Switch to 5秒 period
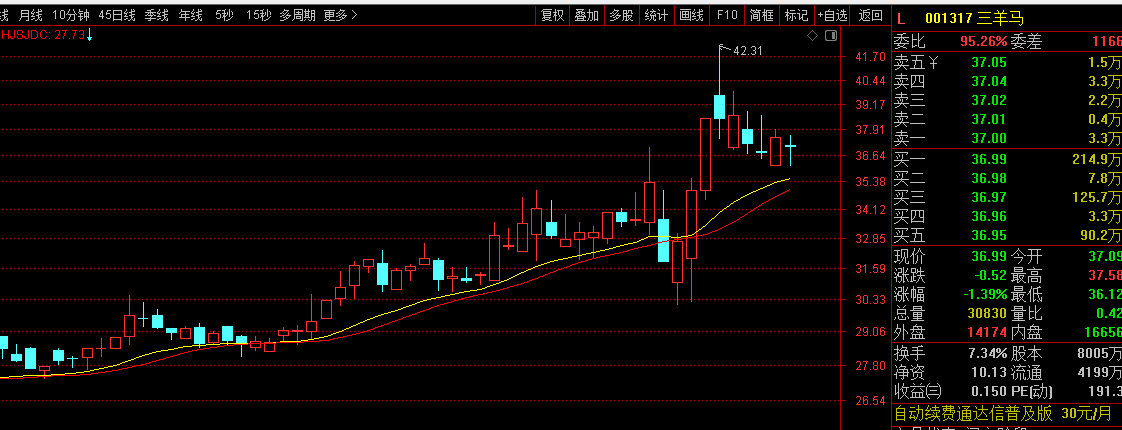The height and width of the screenshot is (430, 1122). (x=224, y=15)
